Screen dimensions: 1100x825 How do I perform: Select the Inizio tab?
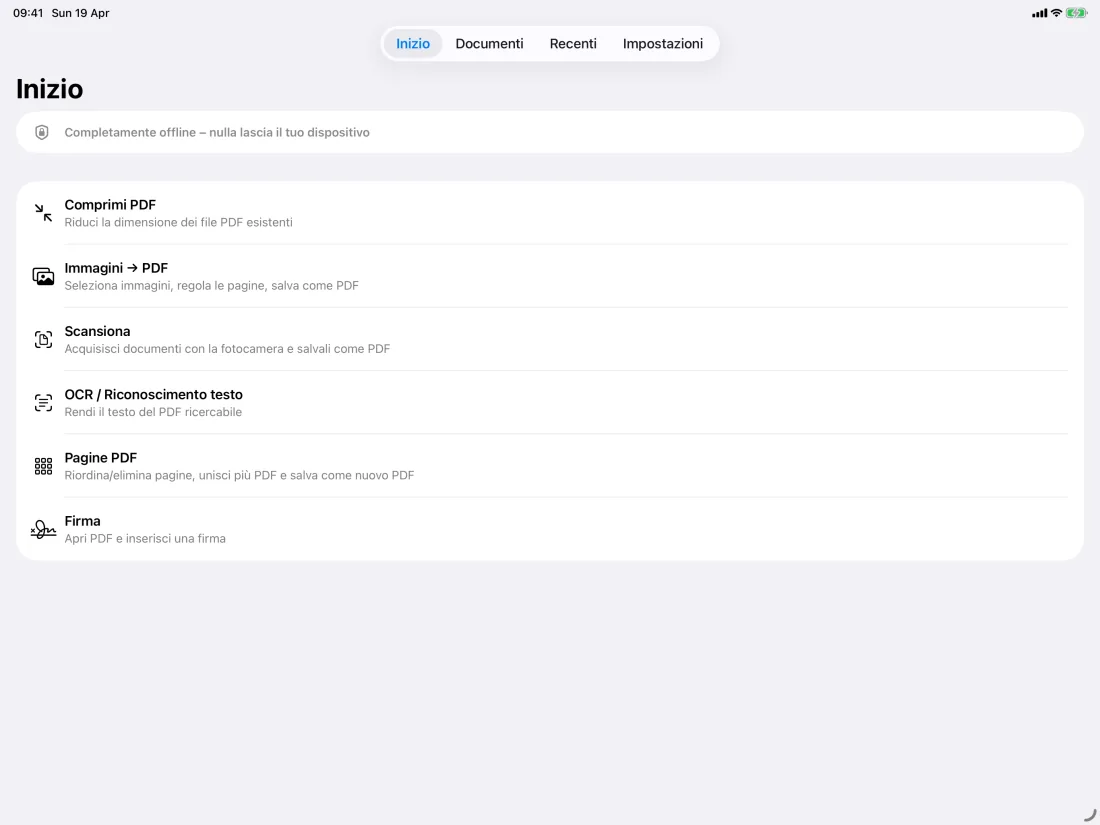point(412,43)
